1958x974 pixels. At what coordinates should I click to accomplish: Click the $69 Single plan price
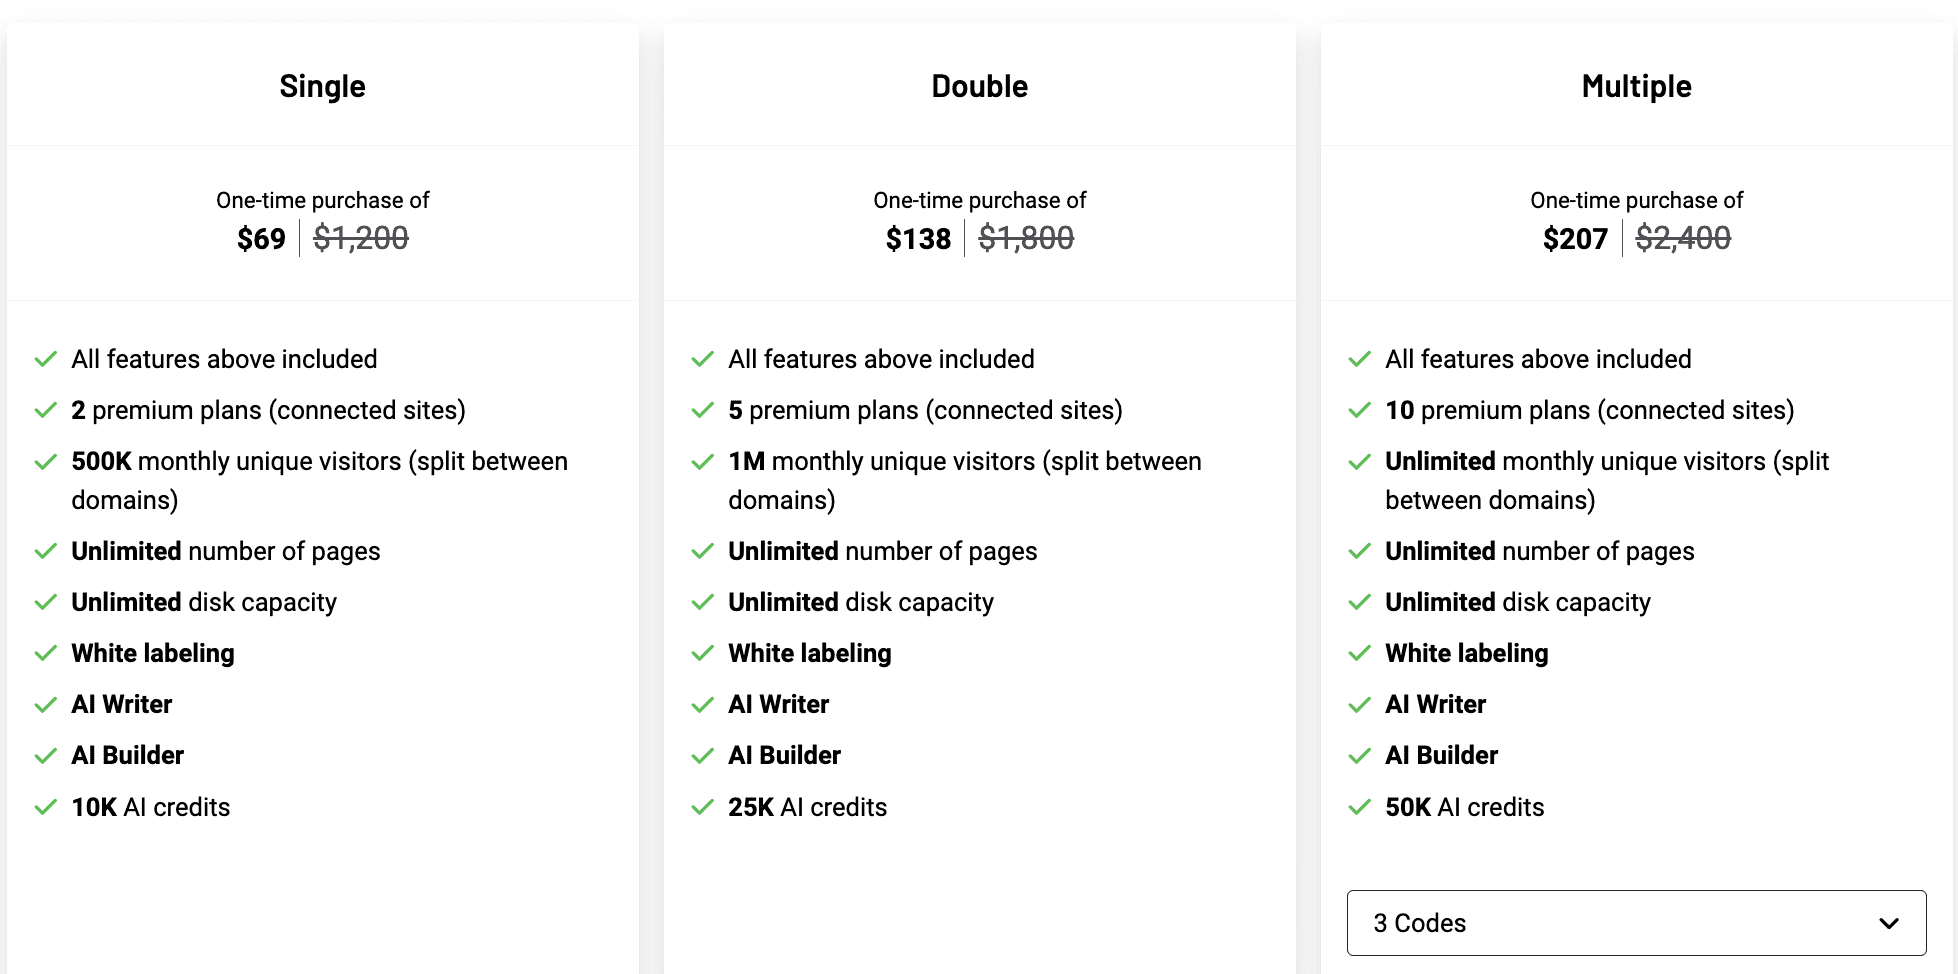(261, 239)
